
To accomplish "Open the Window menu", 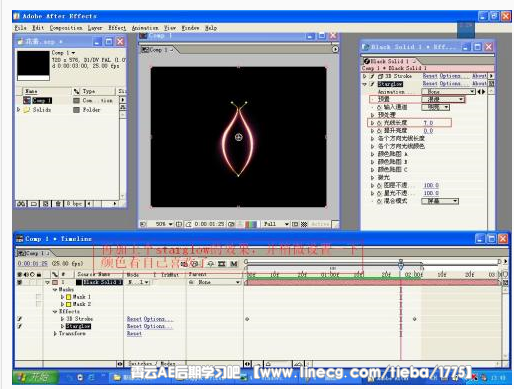I will (190, 28).
